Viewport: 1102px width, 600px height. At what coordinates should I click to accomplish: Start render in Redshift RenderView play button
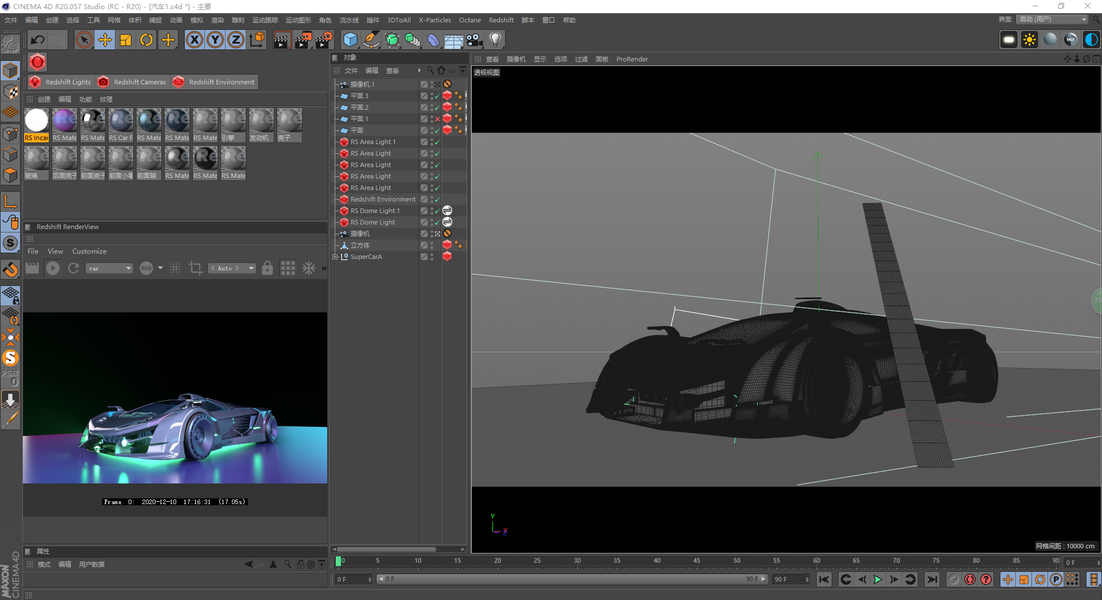point(53,268)
